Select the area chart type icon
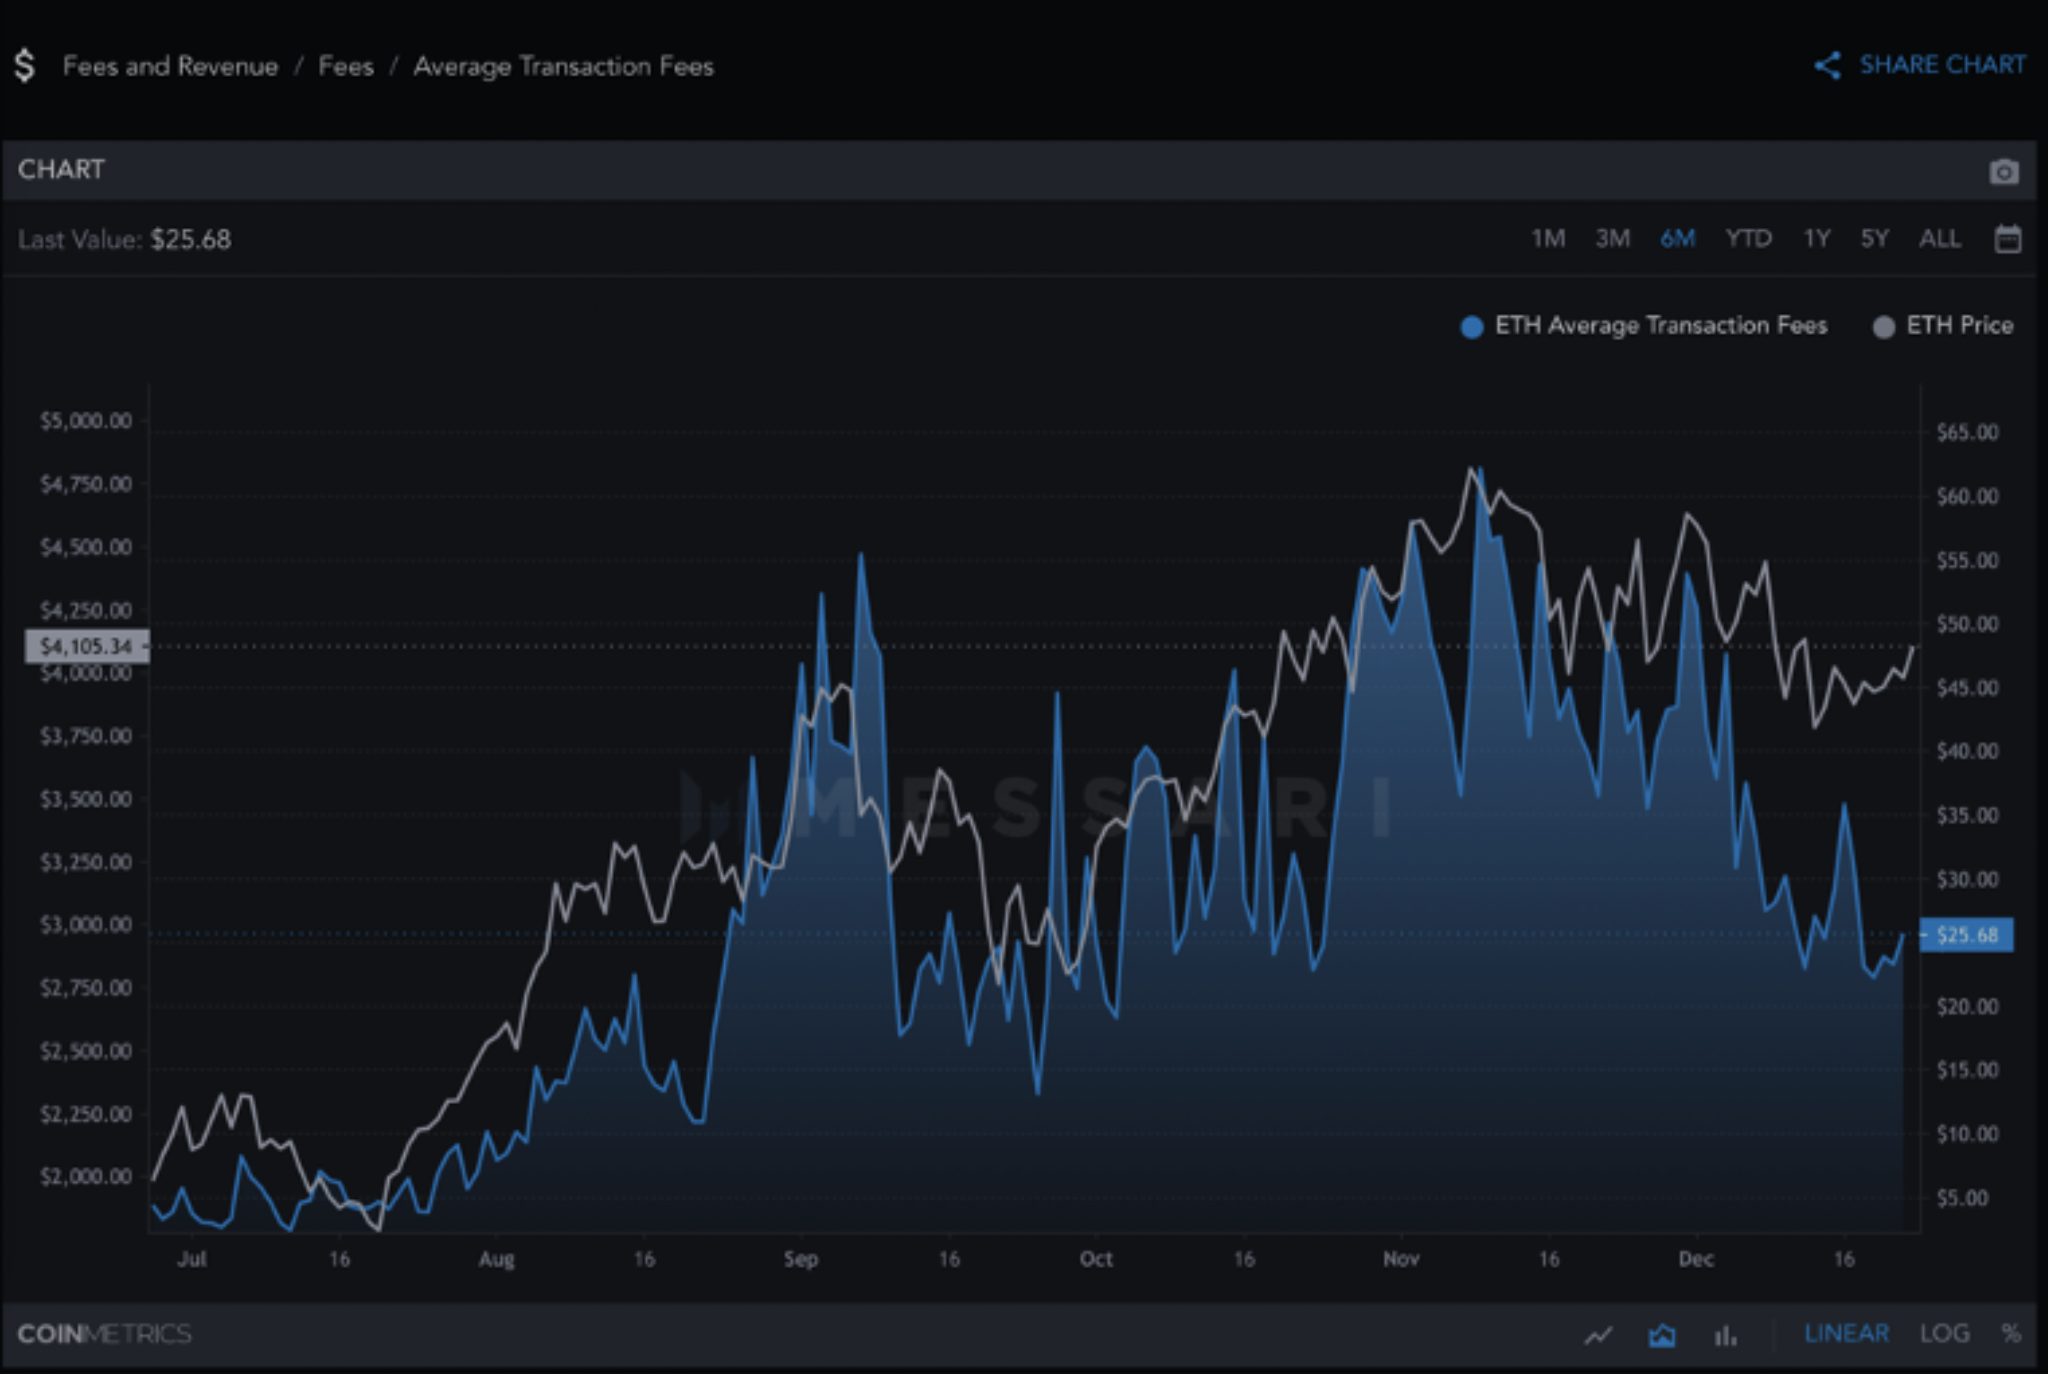This screenshot has width=2048, height=1374. tap(1662, 1335)
